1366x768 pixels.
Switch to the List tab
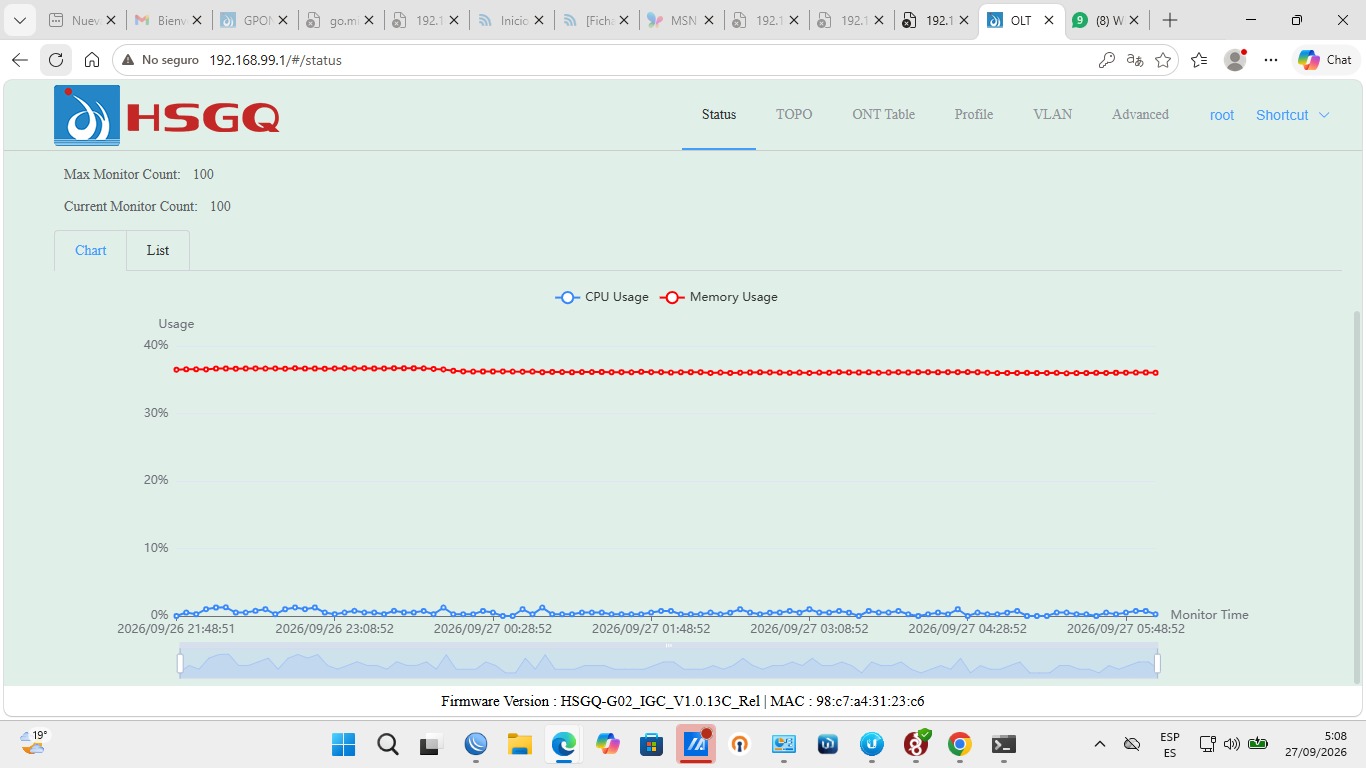coord(158,251)
